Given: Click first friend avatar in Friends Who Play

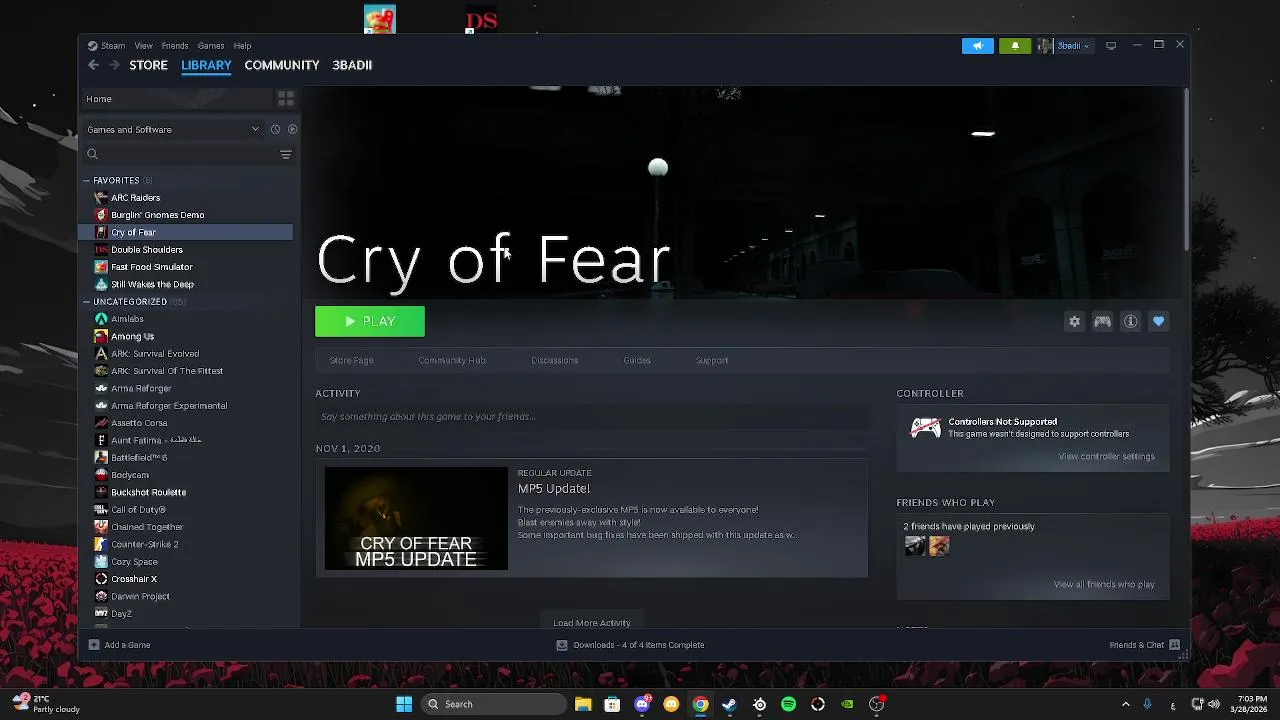Looking at the screenshot, I should click(915, 546).
